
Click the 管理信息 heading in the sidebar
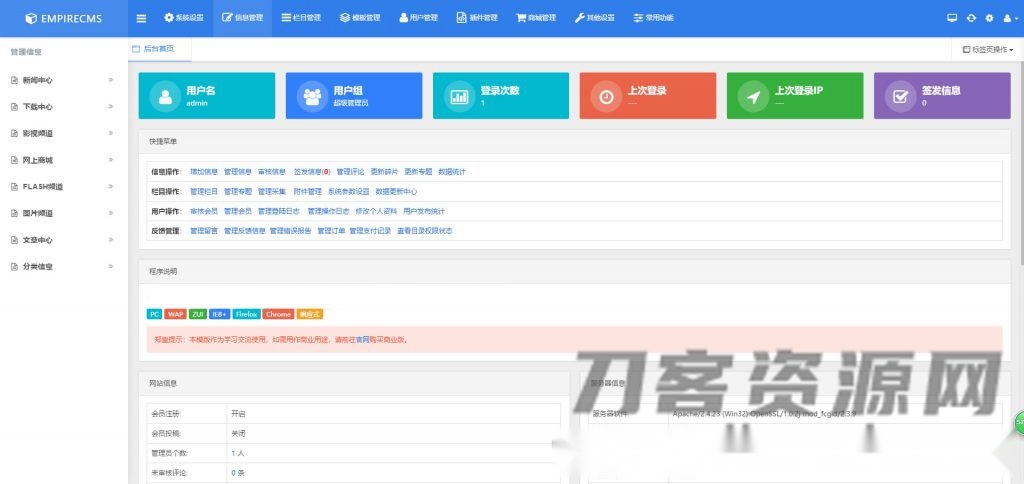tap(26, 52)
